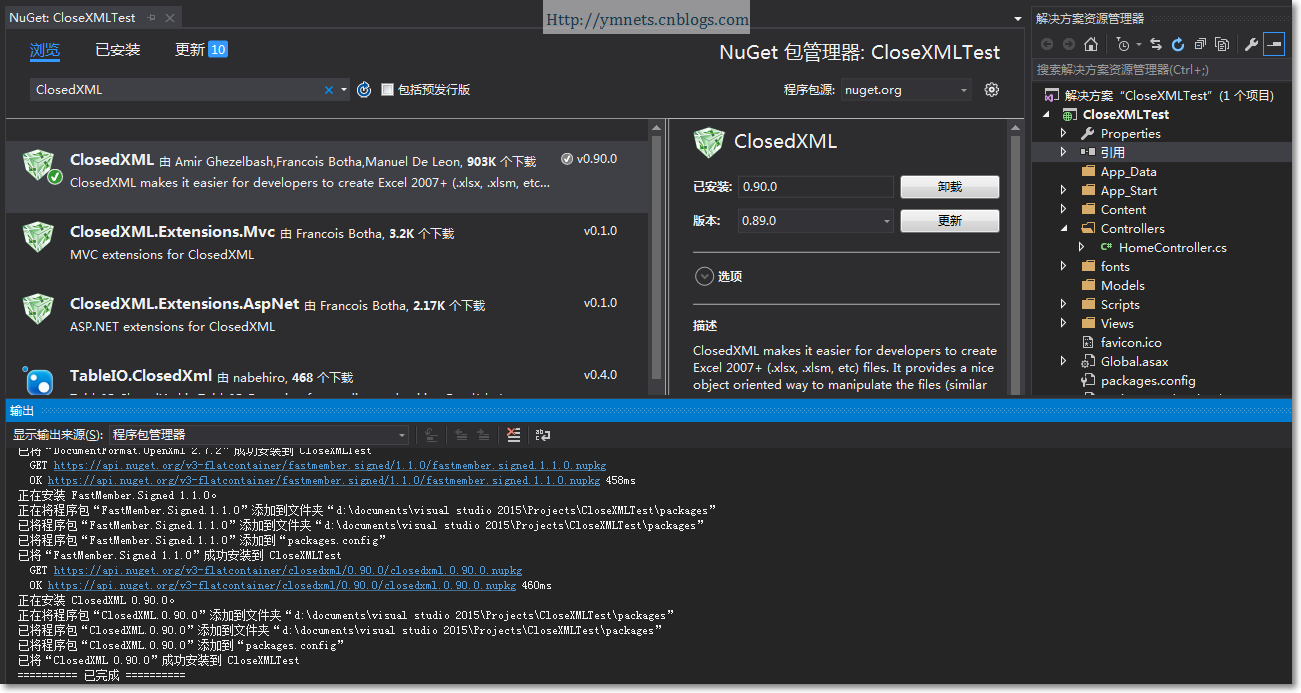Image resolution: width=1301 pixels, height=693 pixels.
Task: Switch to the Browse tab
Action: pos(45,50)
